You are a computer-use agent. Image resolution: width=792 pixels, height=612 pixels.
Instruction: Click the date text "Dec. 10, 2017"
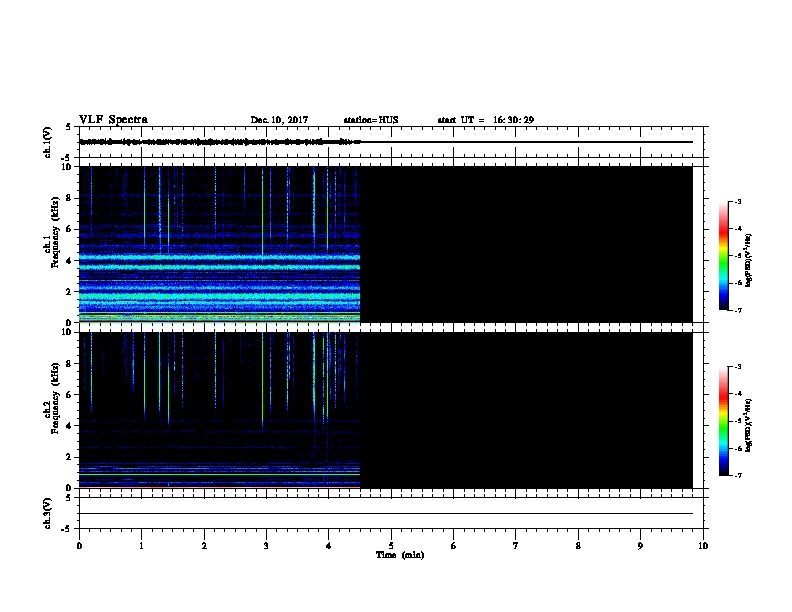[279, 120]
